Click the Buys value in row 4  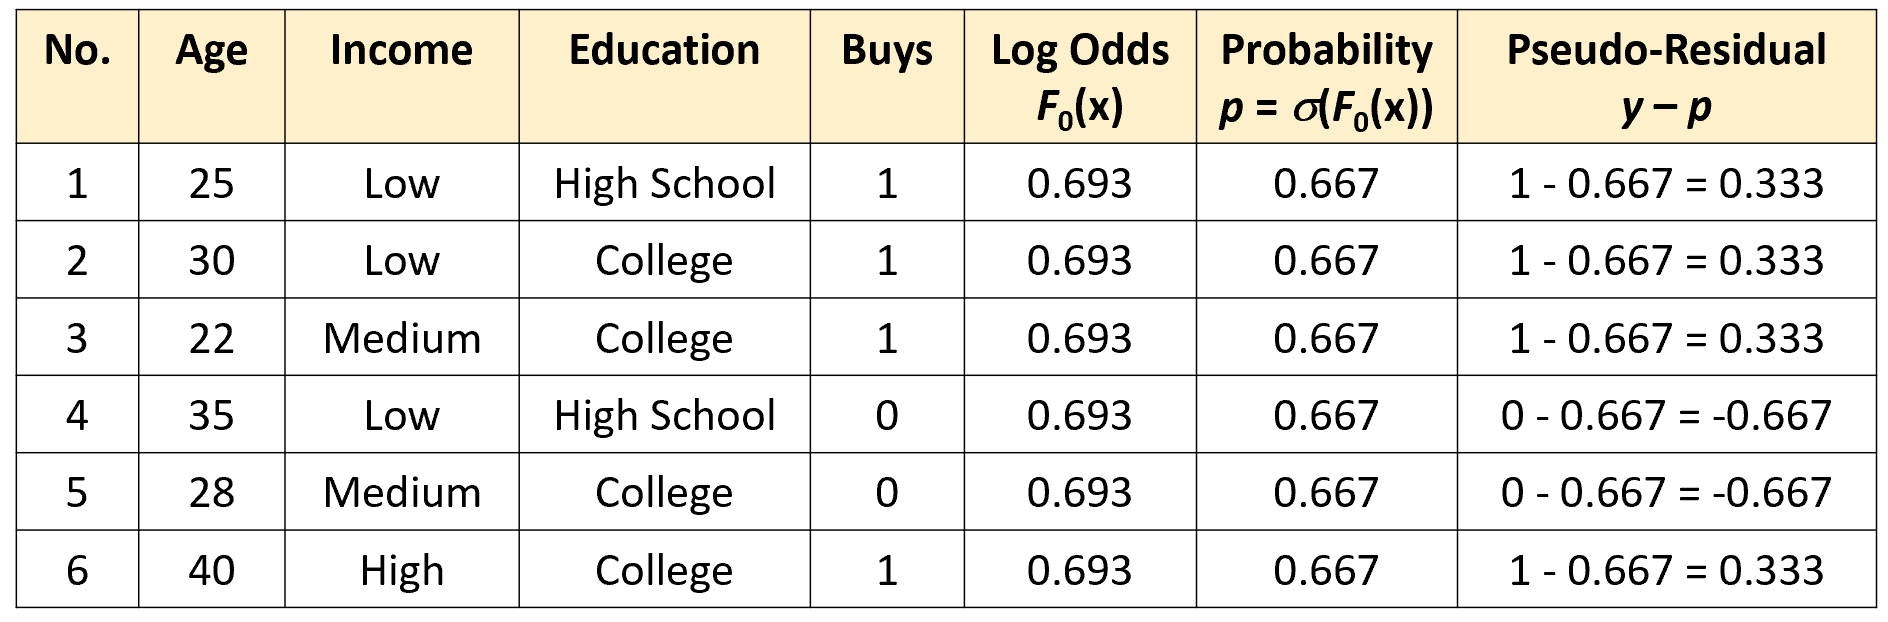click(x=887, y=415)
